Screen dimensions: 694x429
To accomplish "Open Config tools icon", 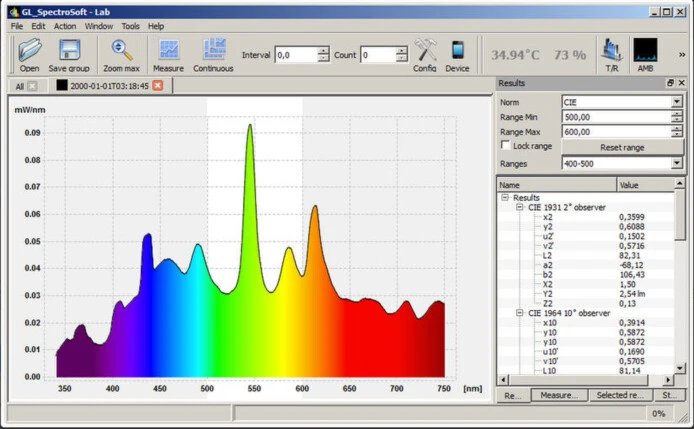I will coord(425,50).
